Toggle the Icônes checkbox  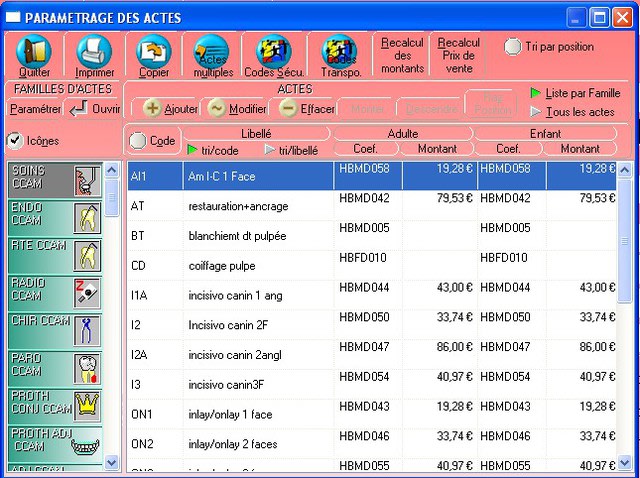pos(15,141)
